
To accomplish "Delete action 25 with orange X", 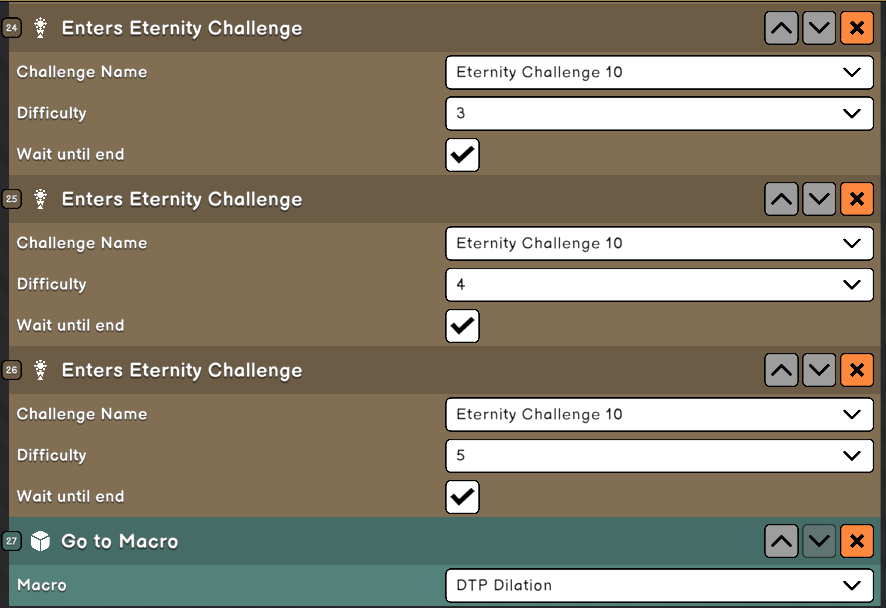I will point(856,200).
